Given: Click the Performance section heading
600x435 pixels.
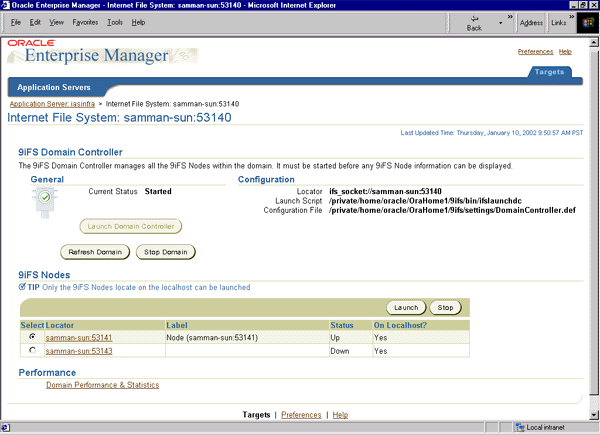Looking at the screenshot, I should pos(47,373).
